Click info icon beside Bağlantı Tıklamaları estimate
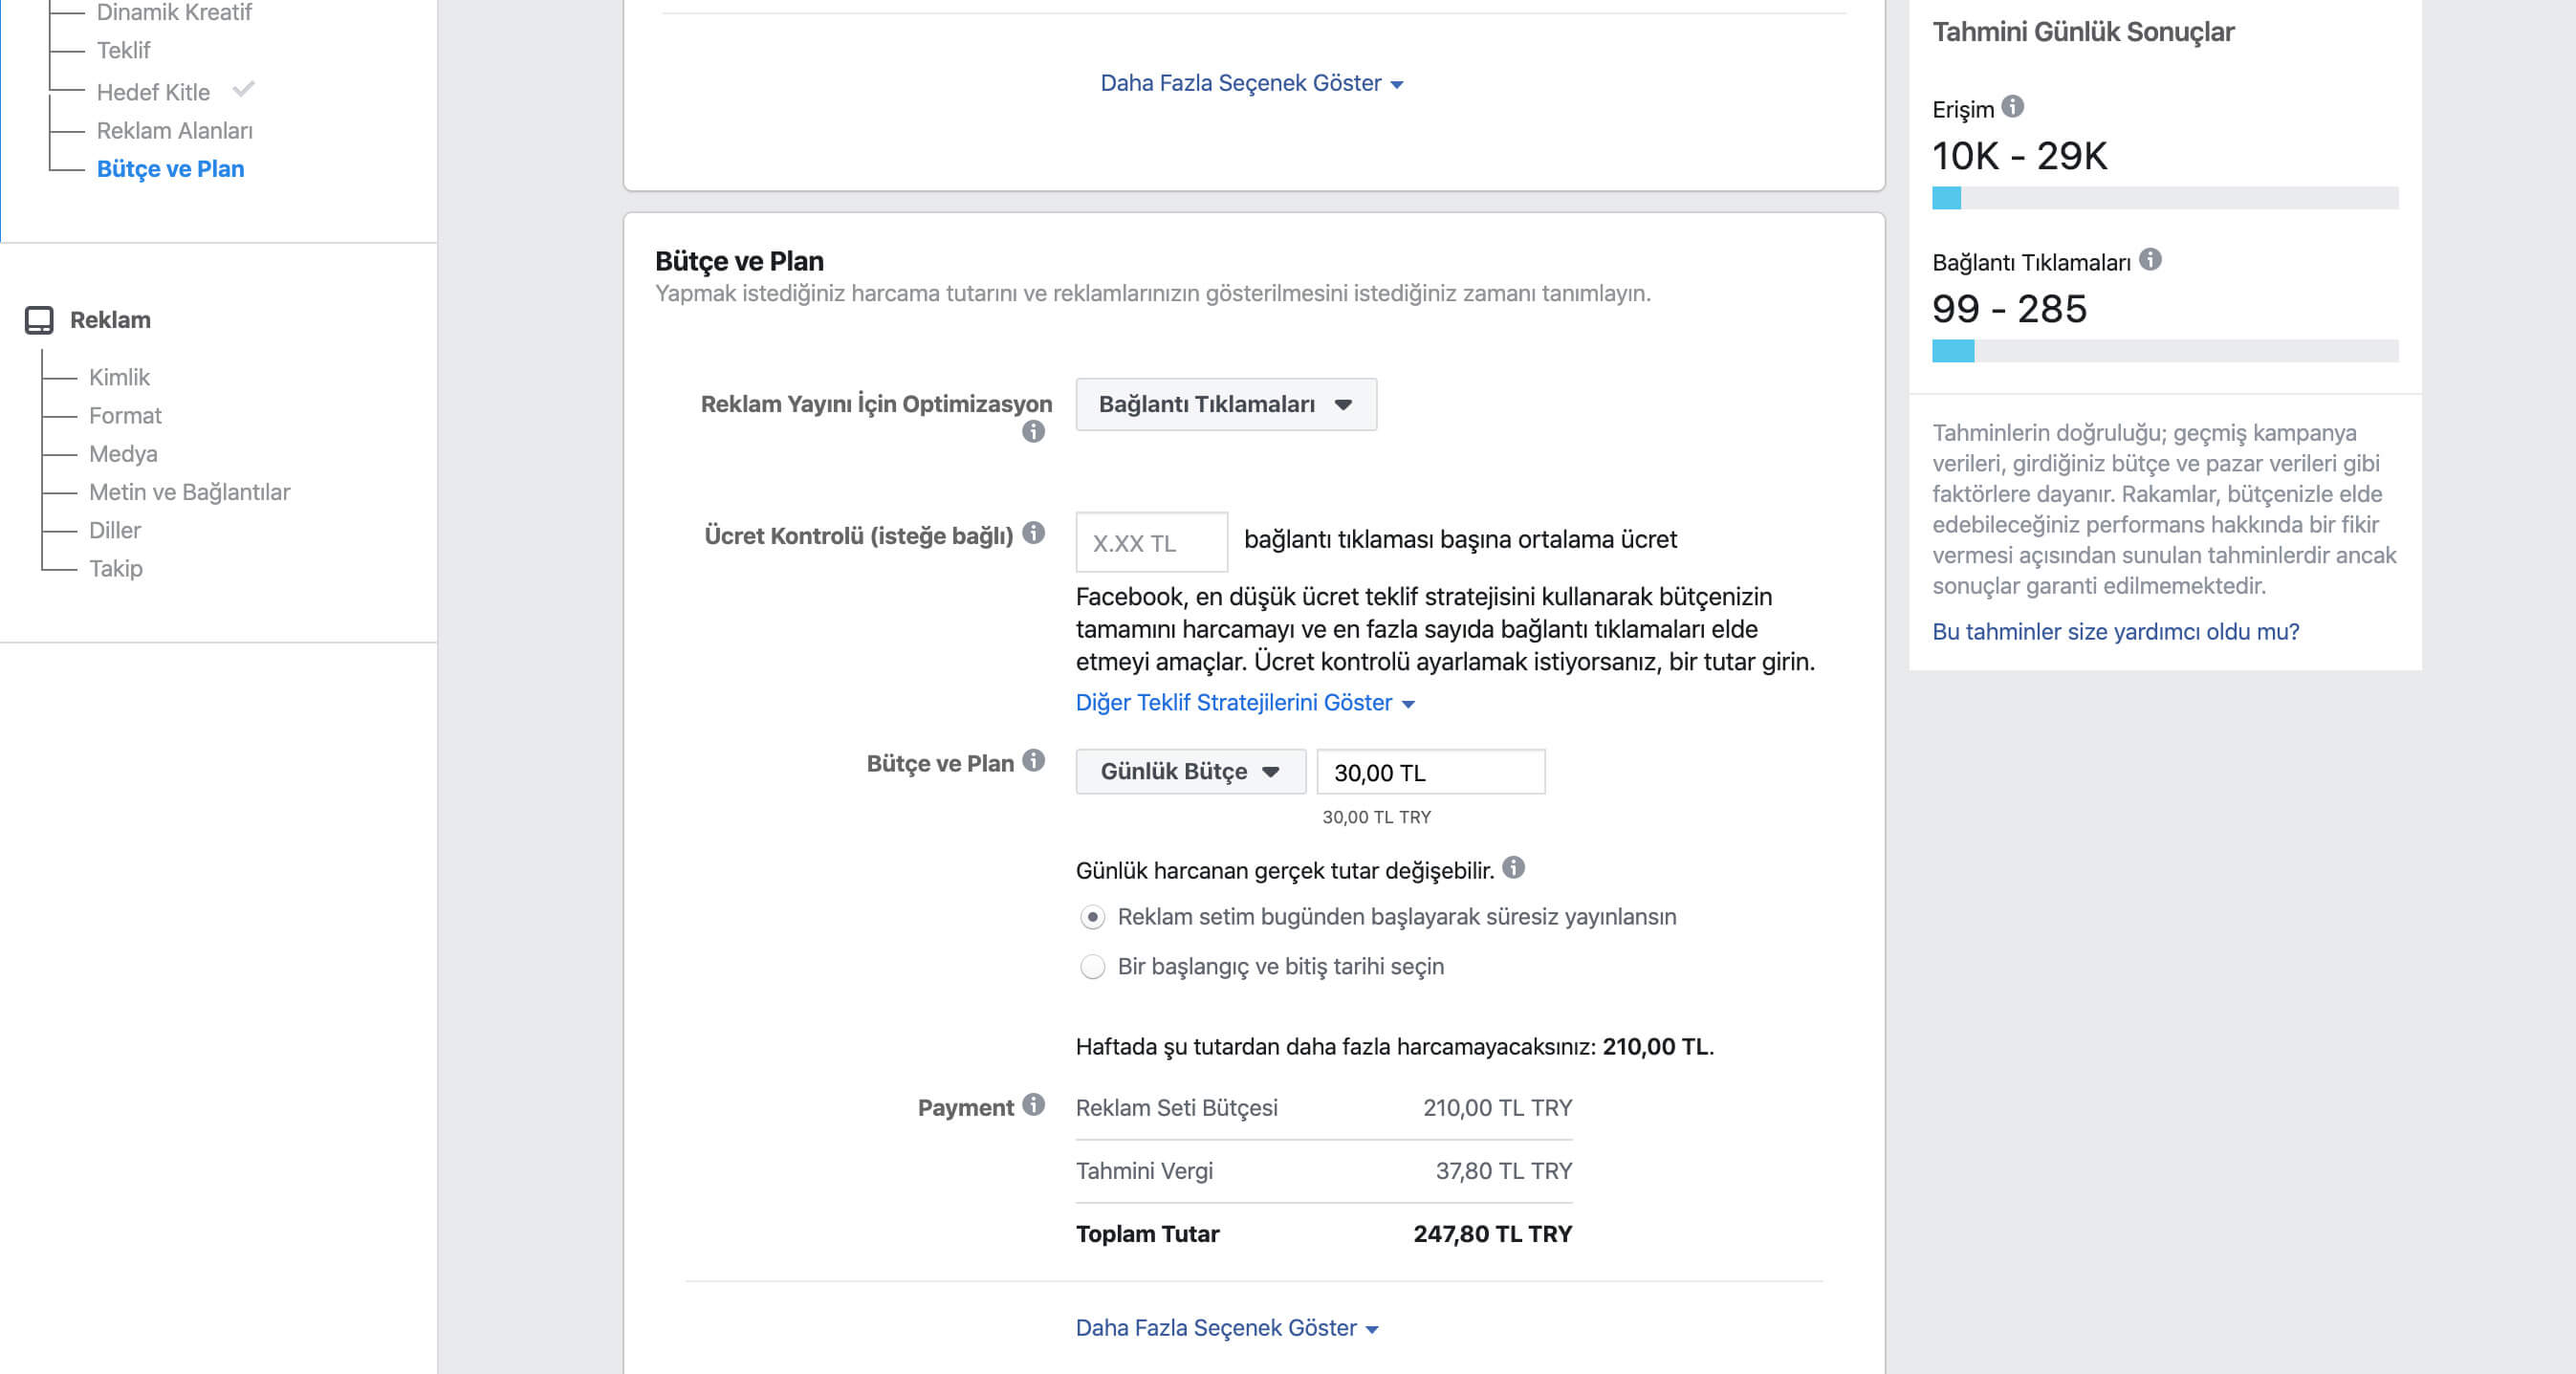The width and height of the screenshot is (2576, 1374). tap(2150, 260)
